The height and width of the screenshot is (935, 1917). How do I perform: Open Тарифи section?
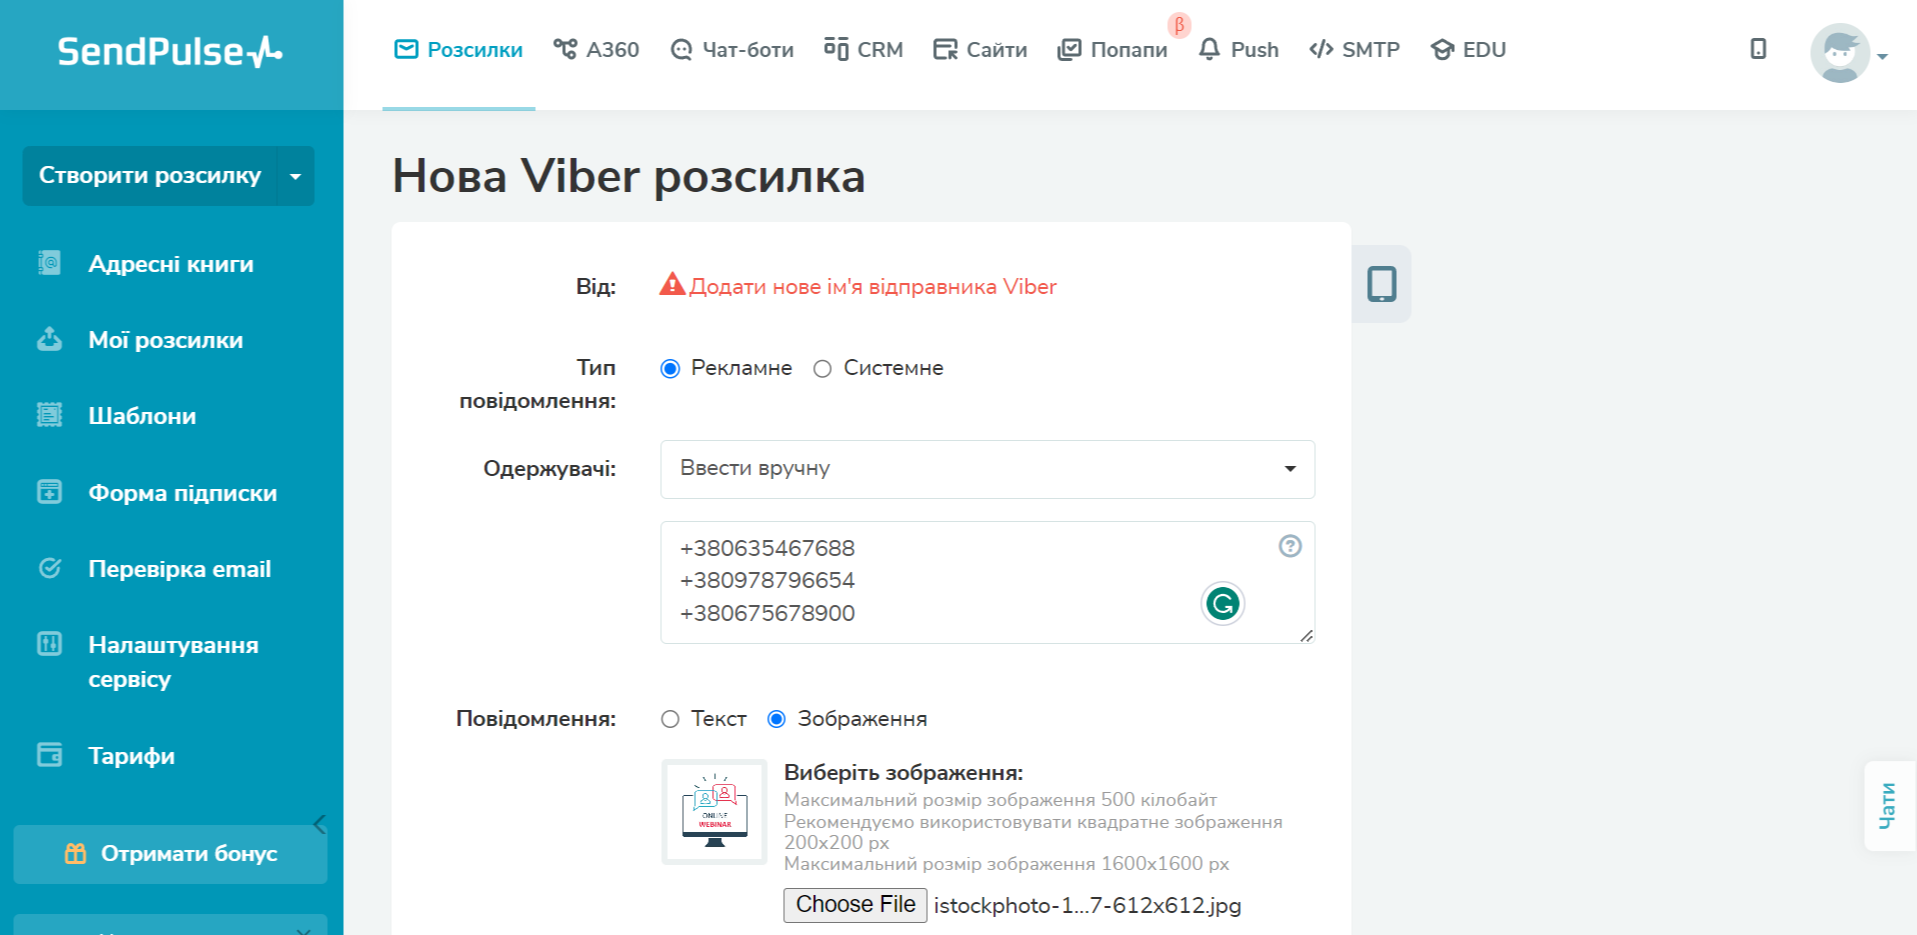point(132,756)
